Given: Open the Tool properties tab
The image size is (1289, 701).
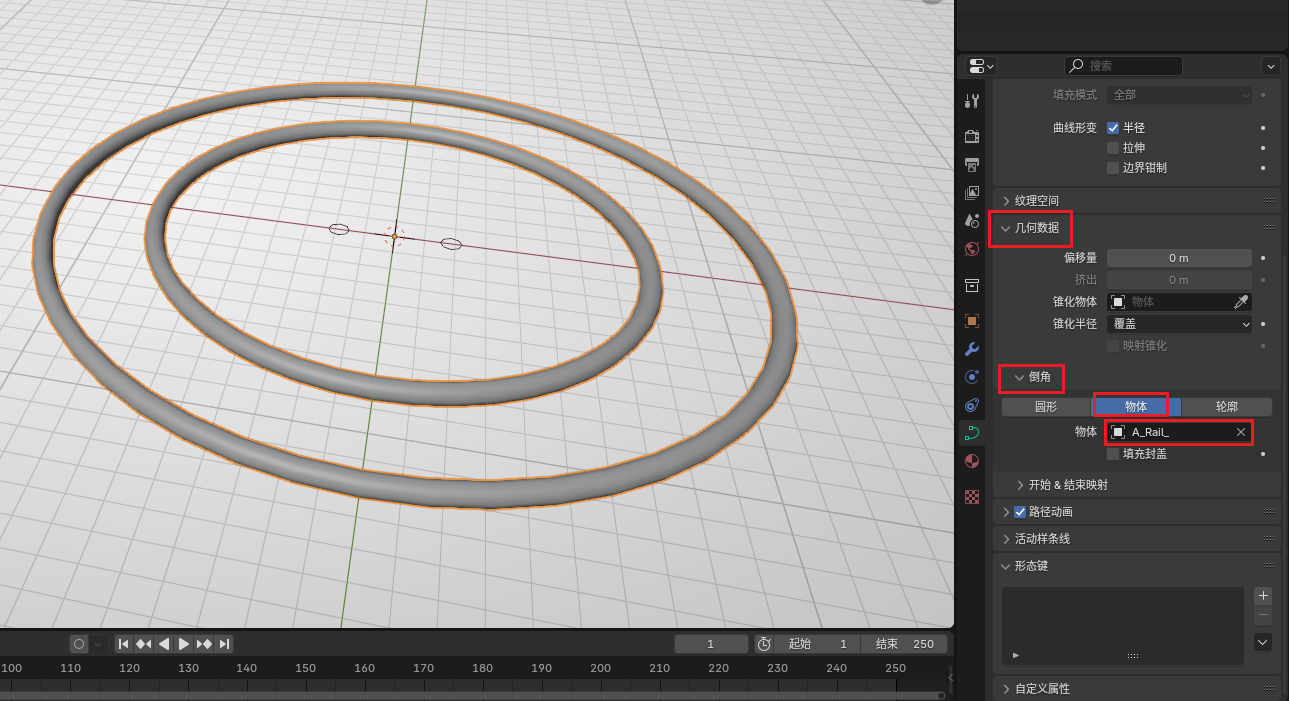Looking at the screenshot, I should [971, 101].
